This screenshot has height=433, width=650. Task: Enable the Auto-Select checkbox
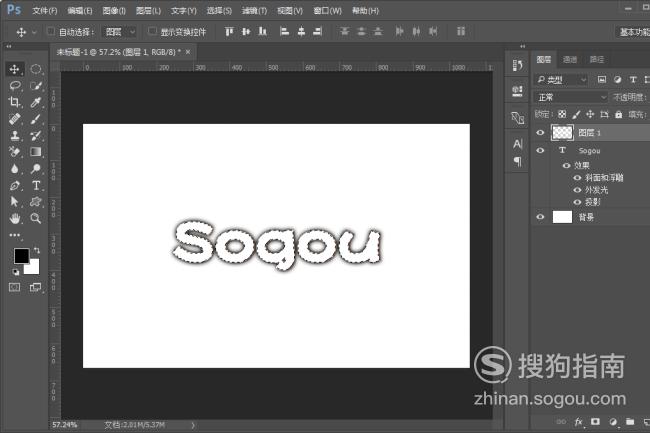tap(51, 31)
